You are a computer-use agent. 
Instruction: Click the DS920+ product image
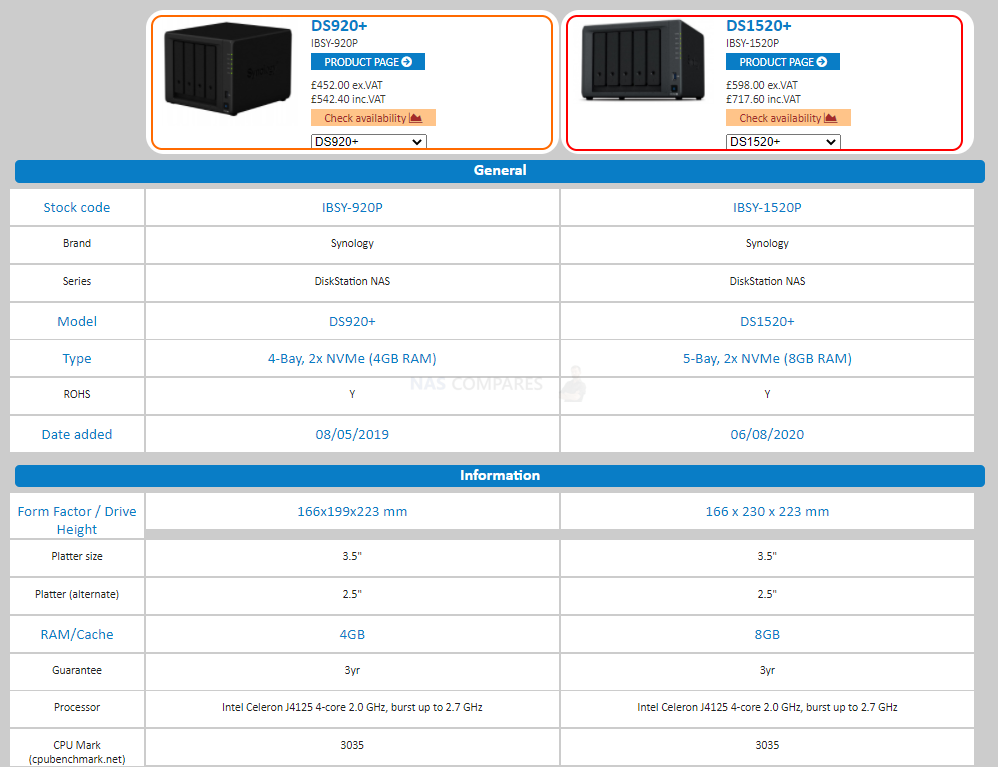pyautogui.click(x=228, y=69)
